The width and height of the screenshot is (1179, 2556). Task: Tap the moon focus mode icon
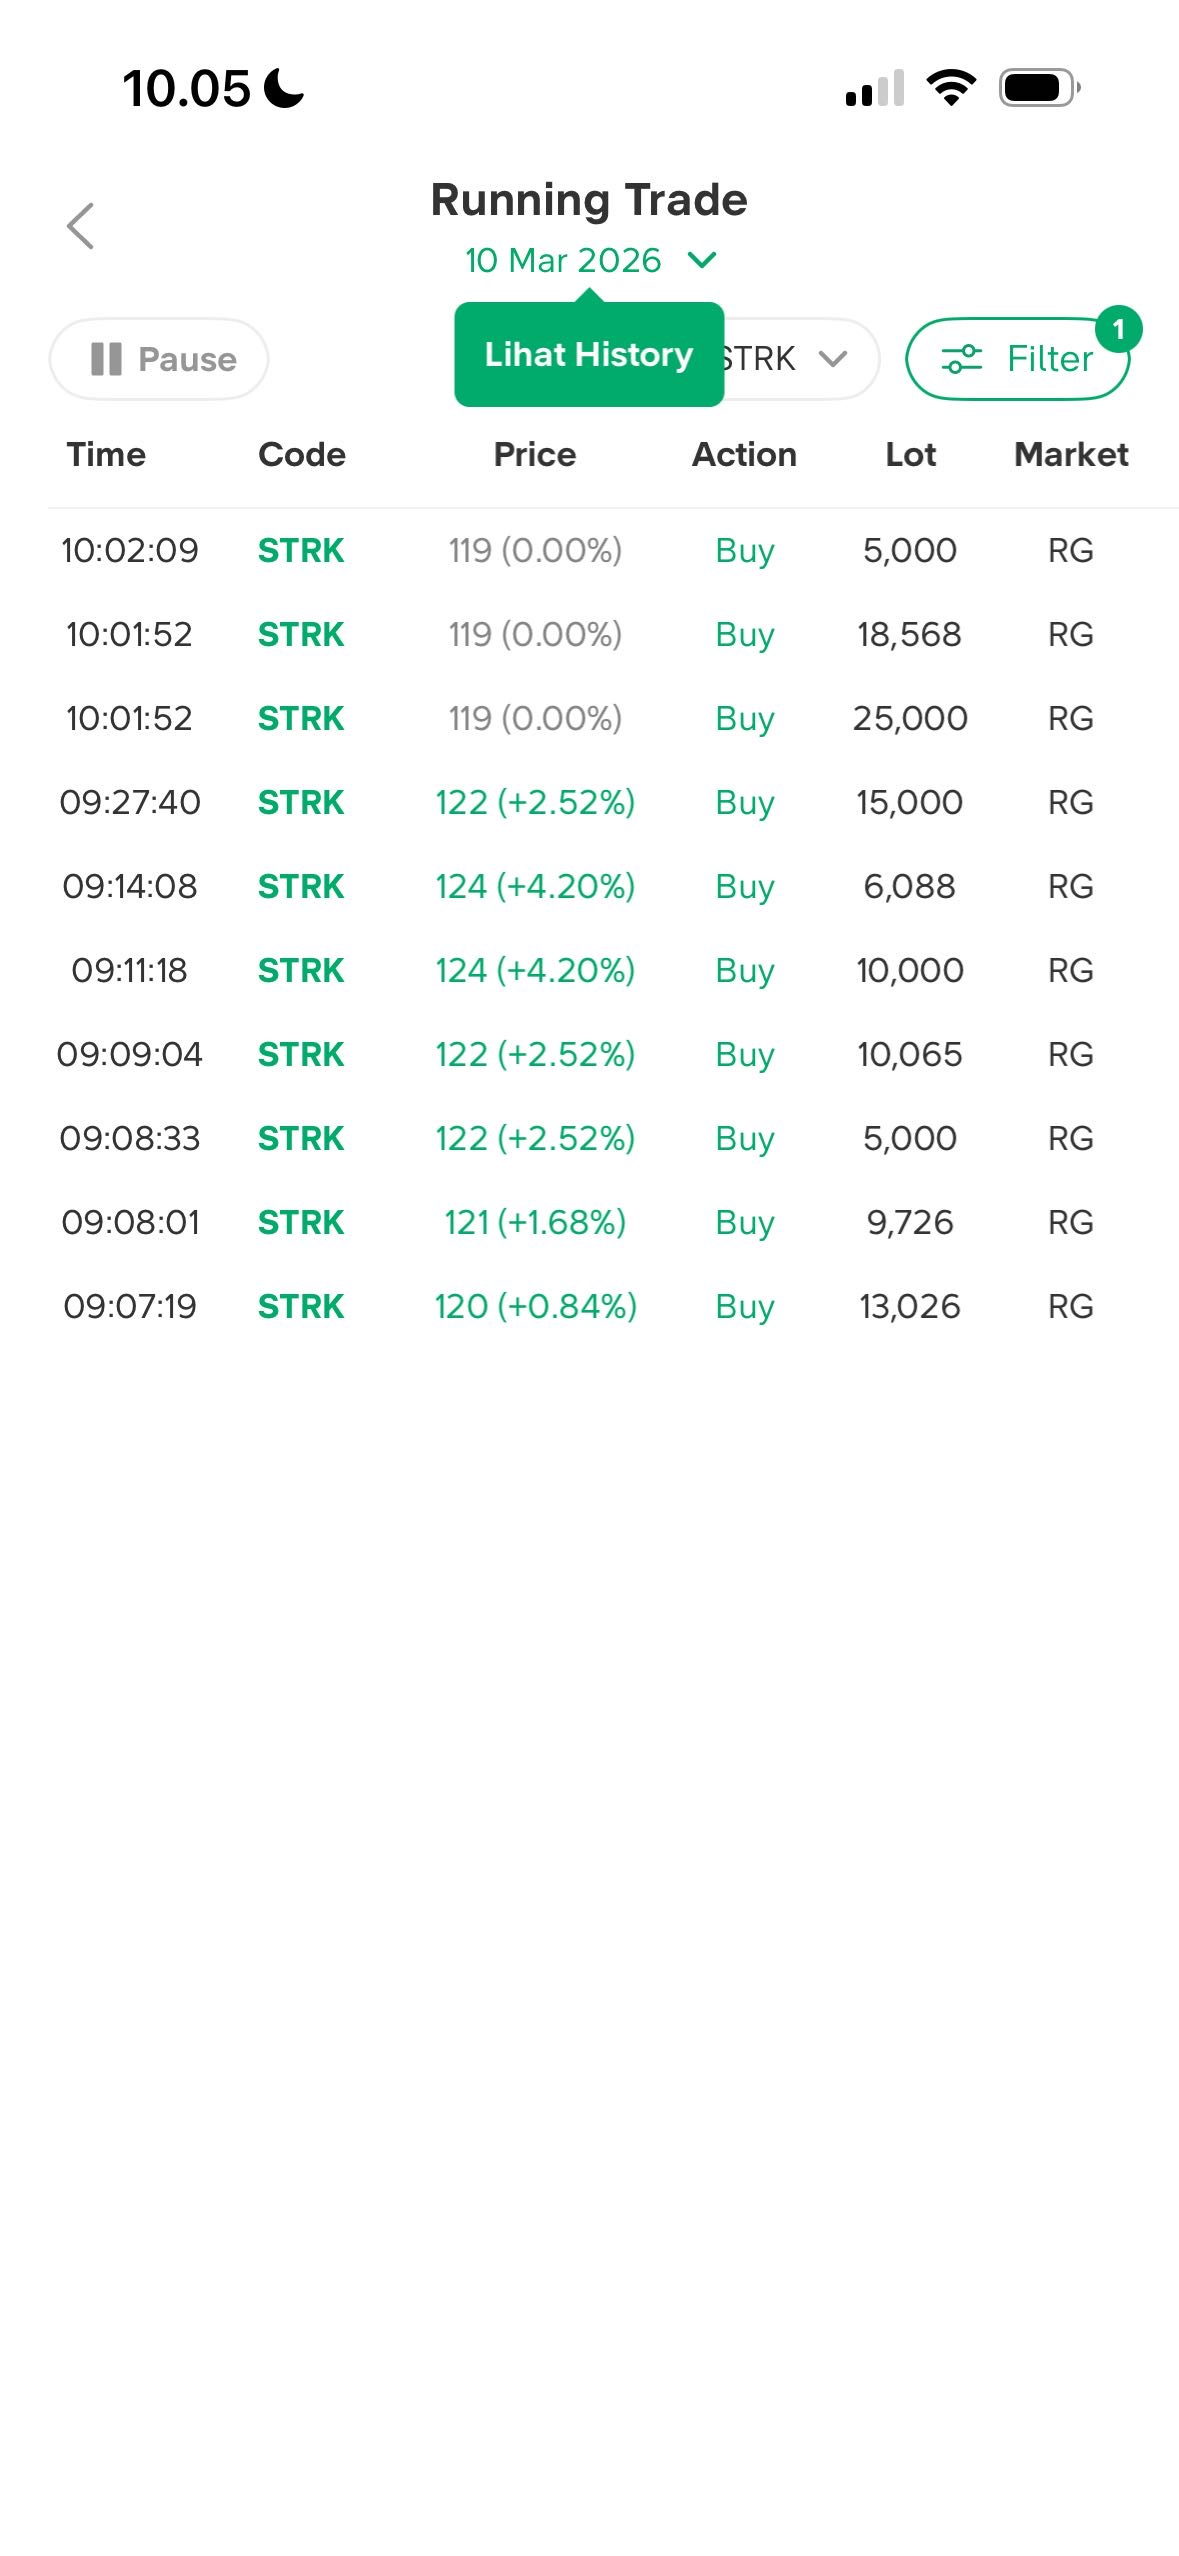coord(284,88)
